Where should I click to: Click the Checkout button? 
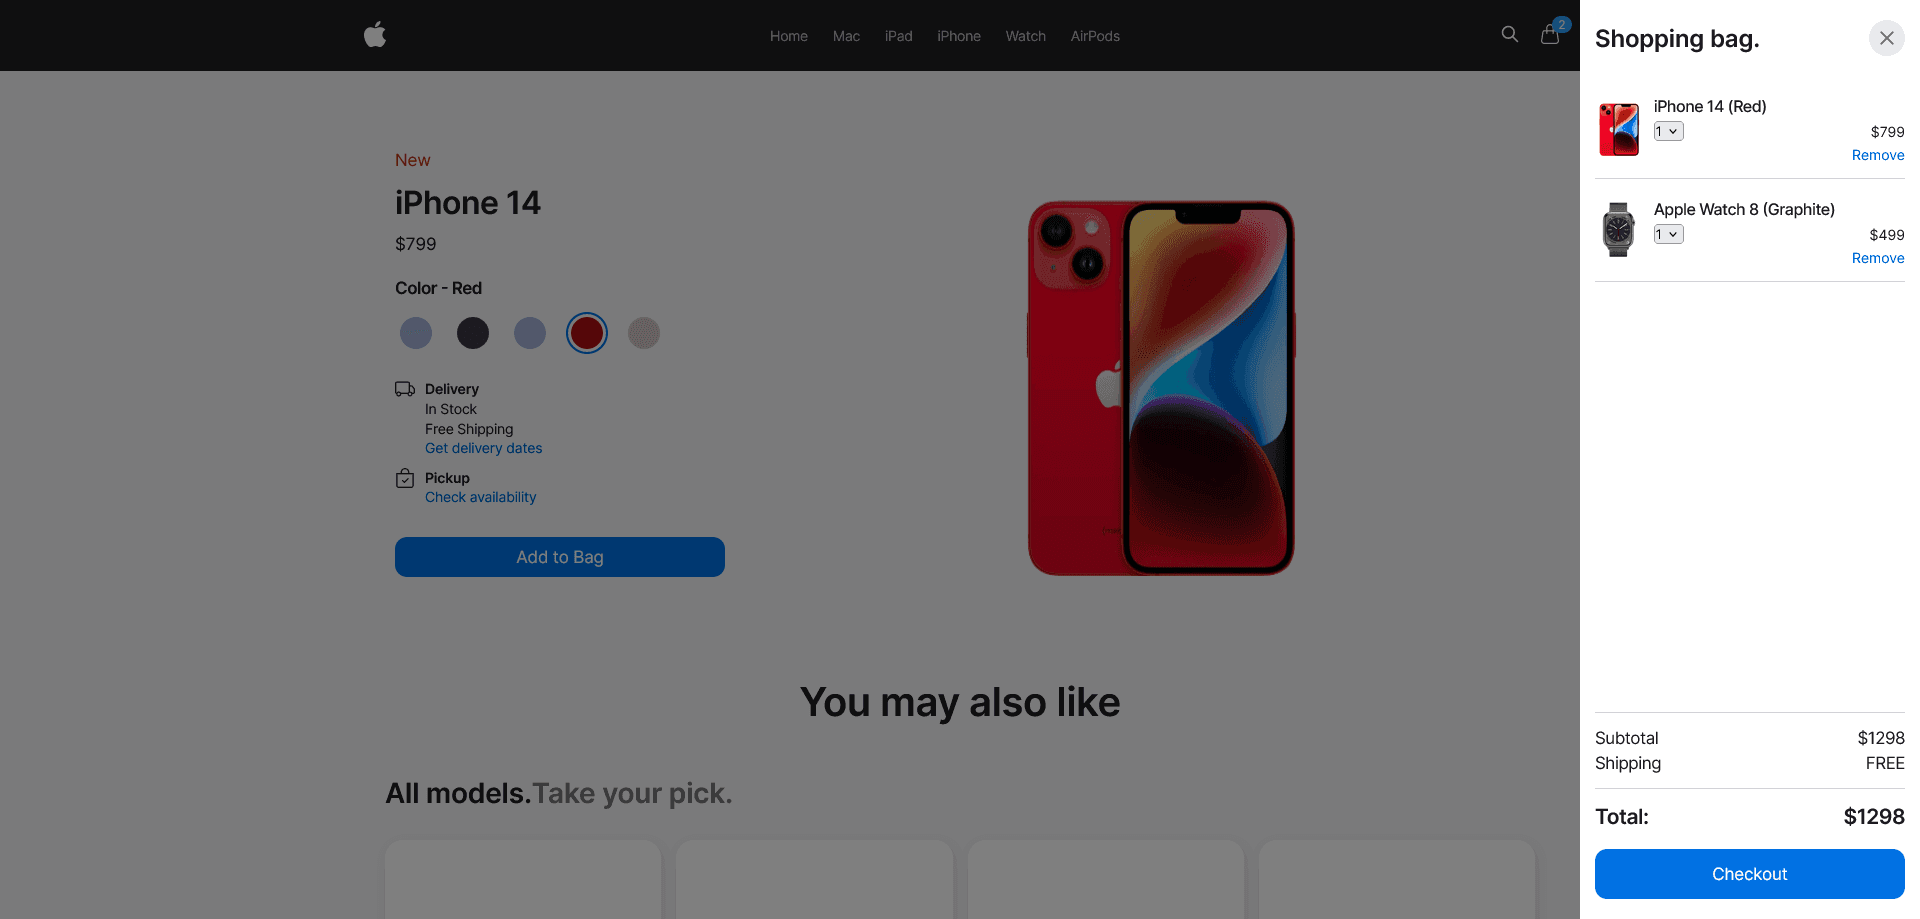pyautogui.click(x=1750, y=874)
